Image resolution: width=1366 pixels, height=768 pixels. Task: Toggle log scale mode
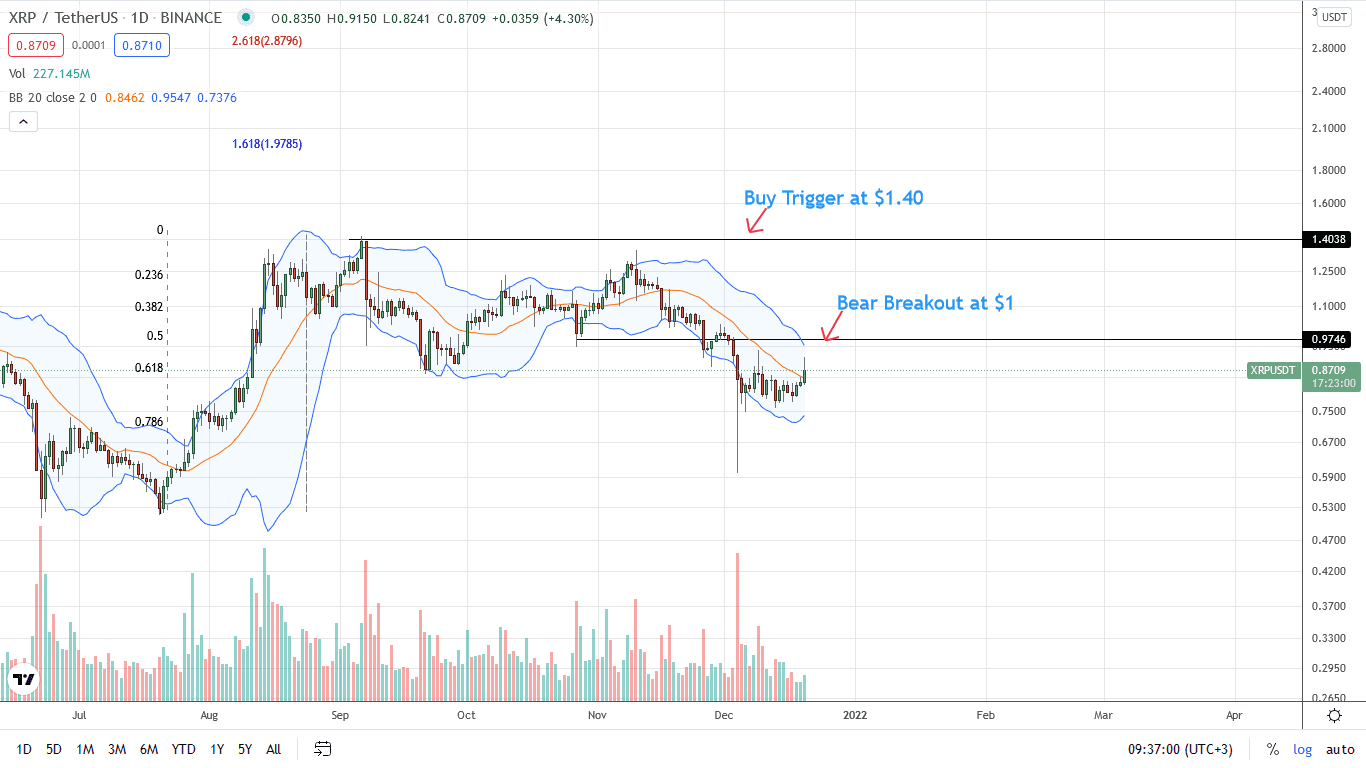(1302, 749)
